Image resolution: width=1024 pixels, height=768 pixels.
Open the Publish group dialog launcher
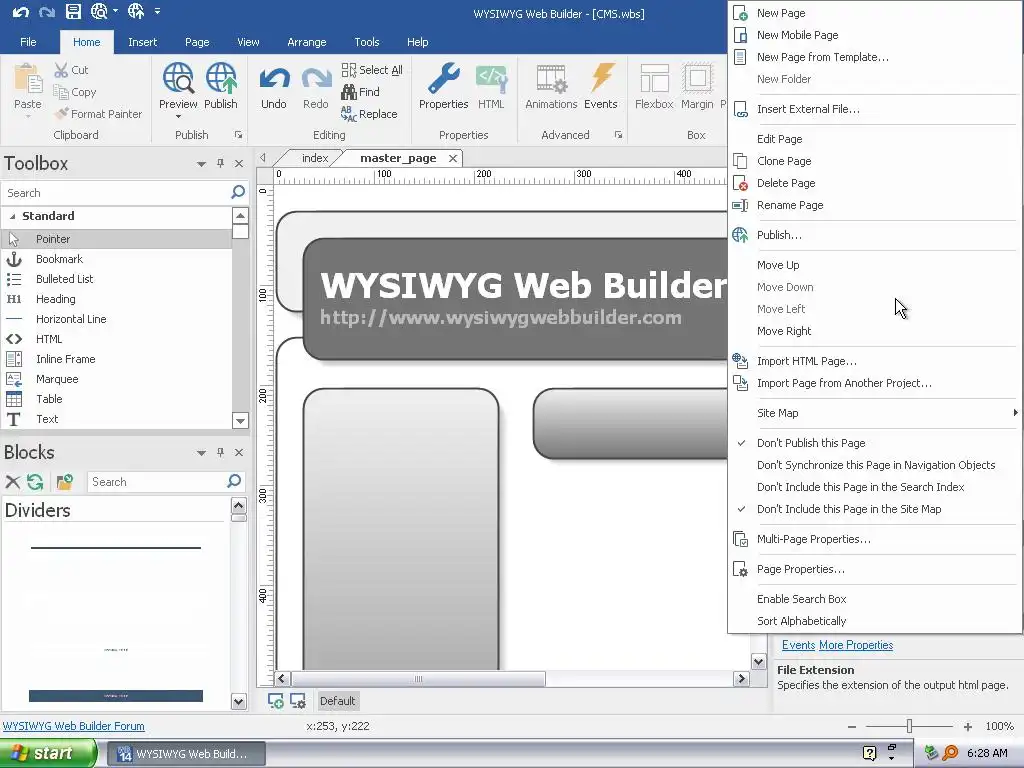coord(238,135)
